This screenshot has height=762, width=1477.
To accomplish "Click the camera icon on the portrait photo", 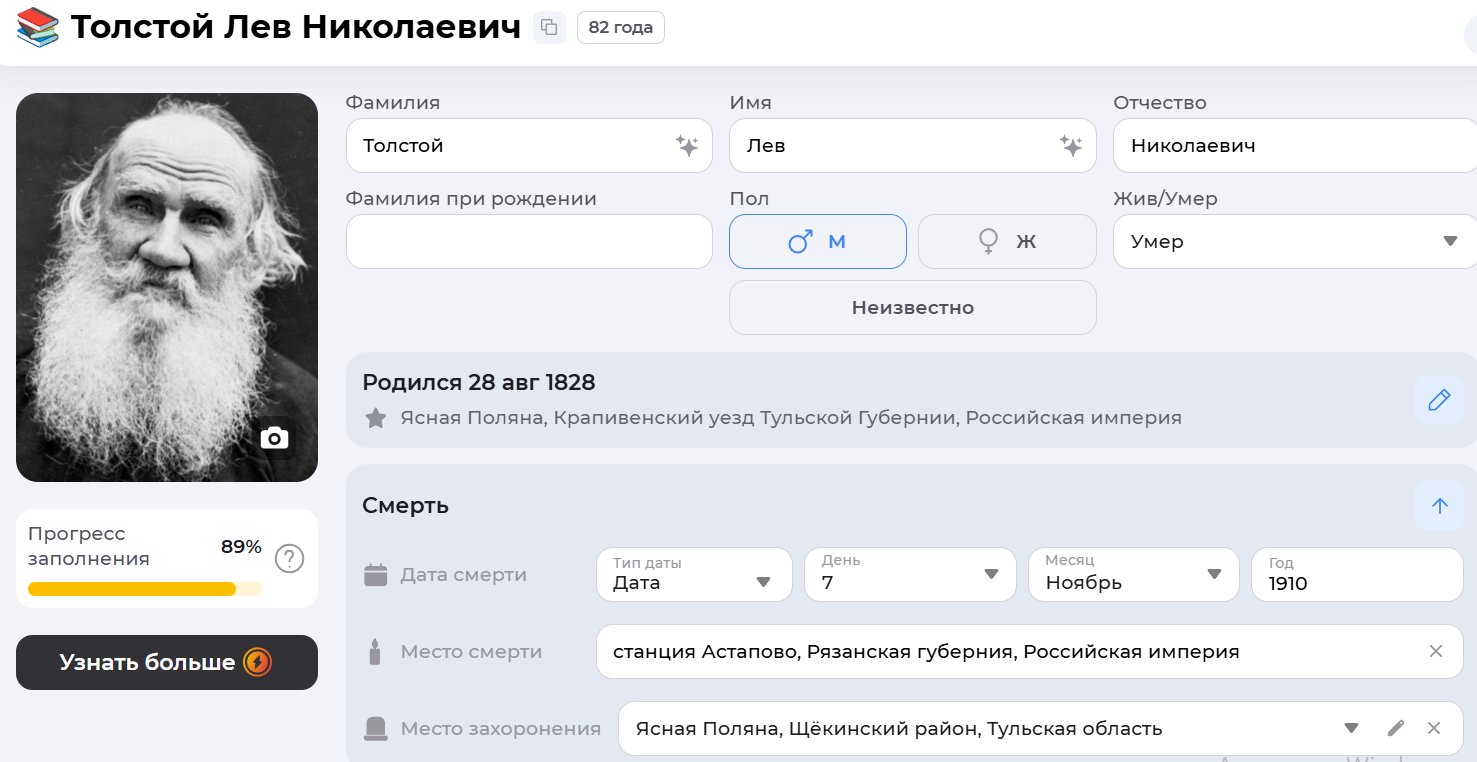I will [274, 438].
